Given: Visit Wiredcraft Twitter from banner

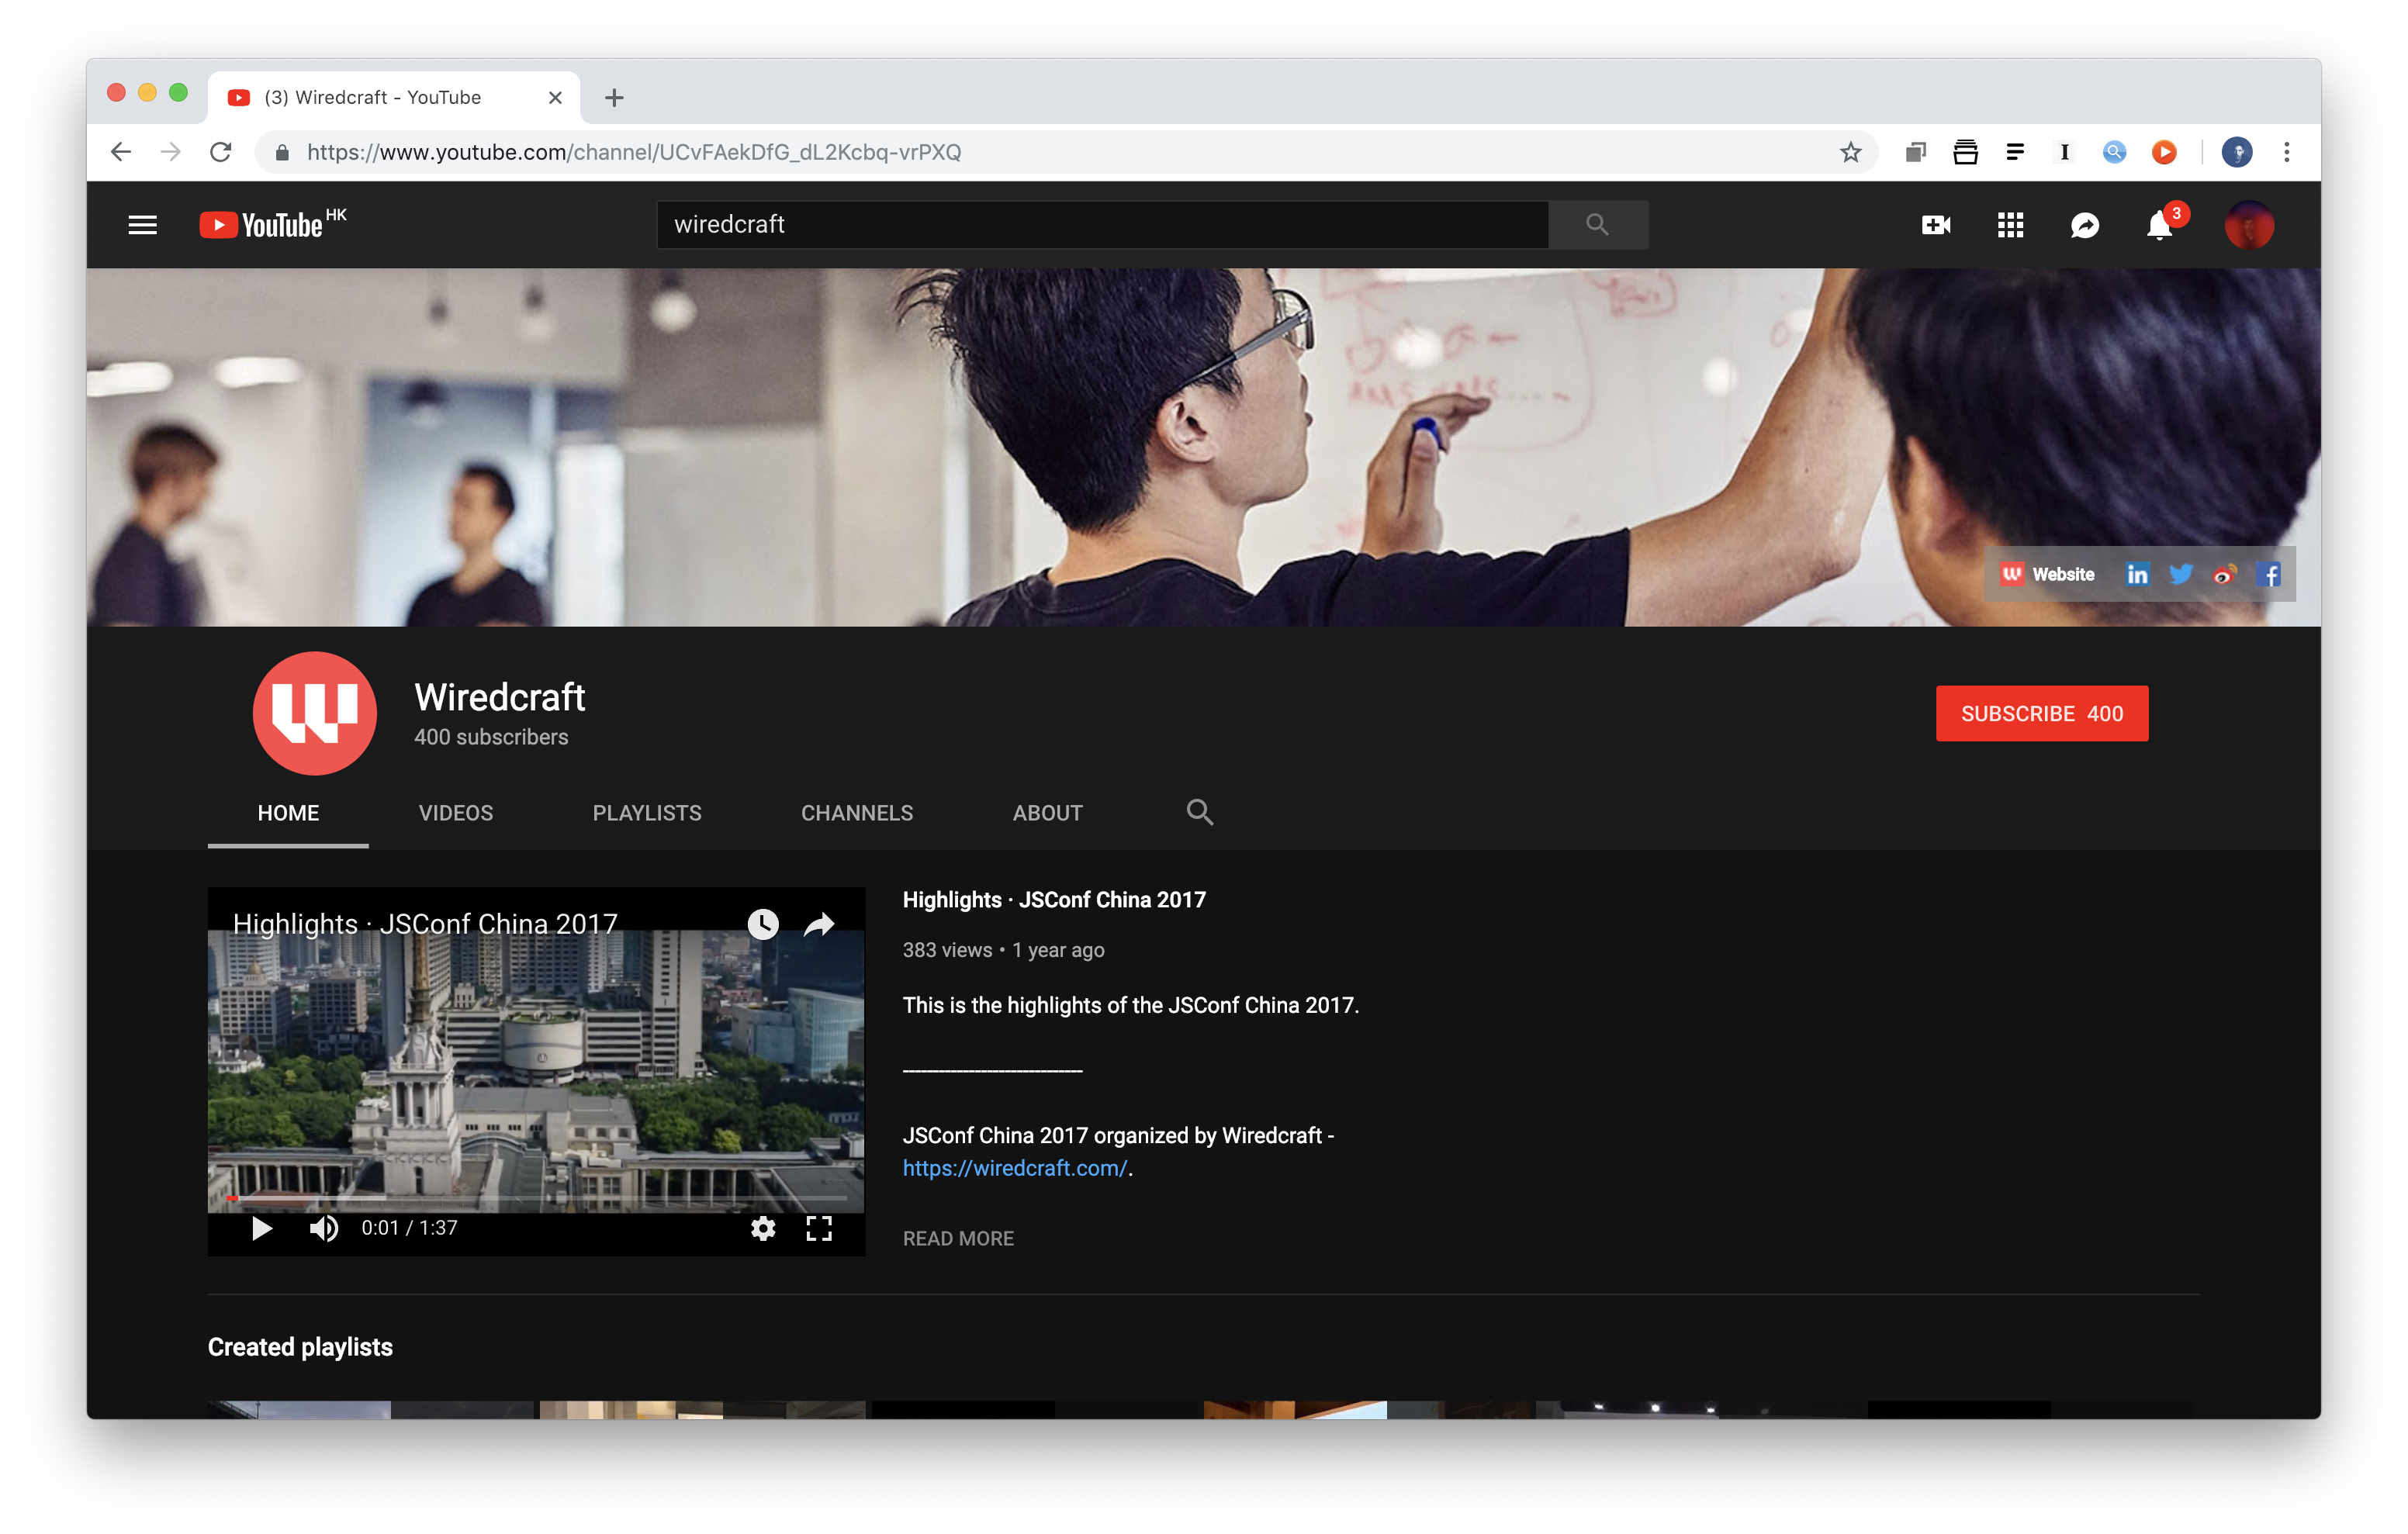Looking at the screenshot, I should (x=2181, y=574).
